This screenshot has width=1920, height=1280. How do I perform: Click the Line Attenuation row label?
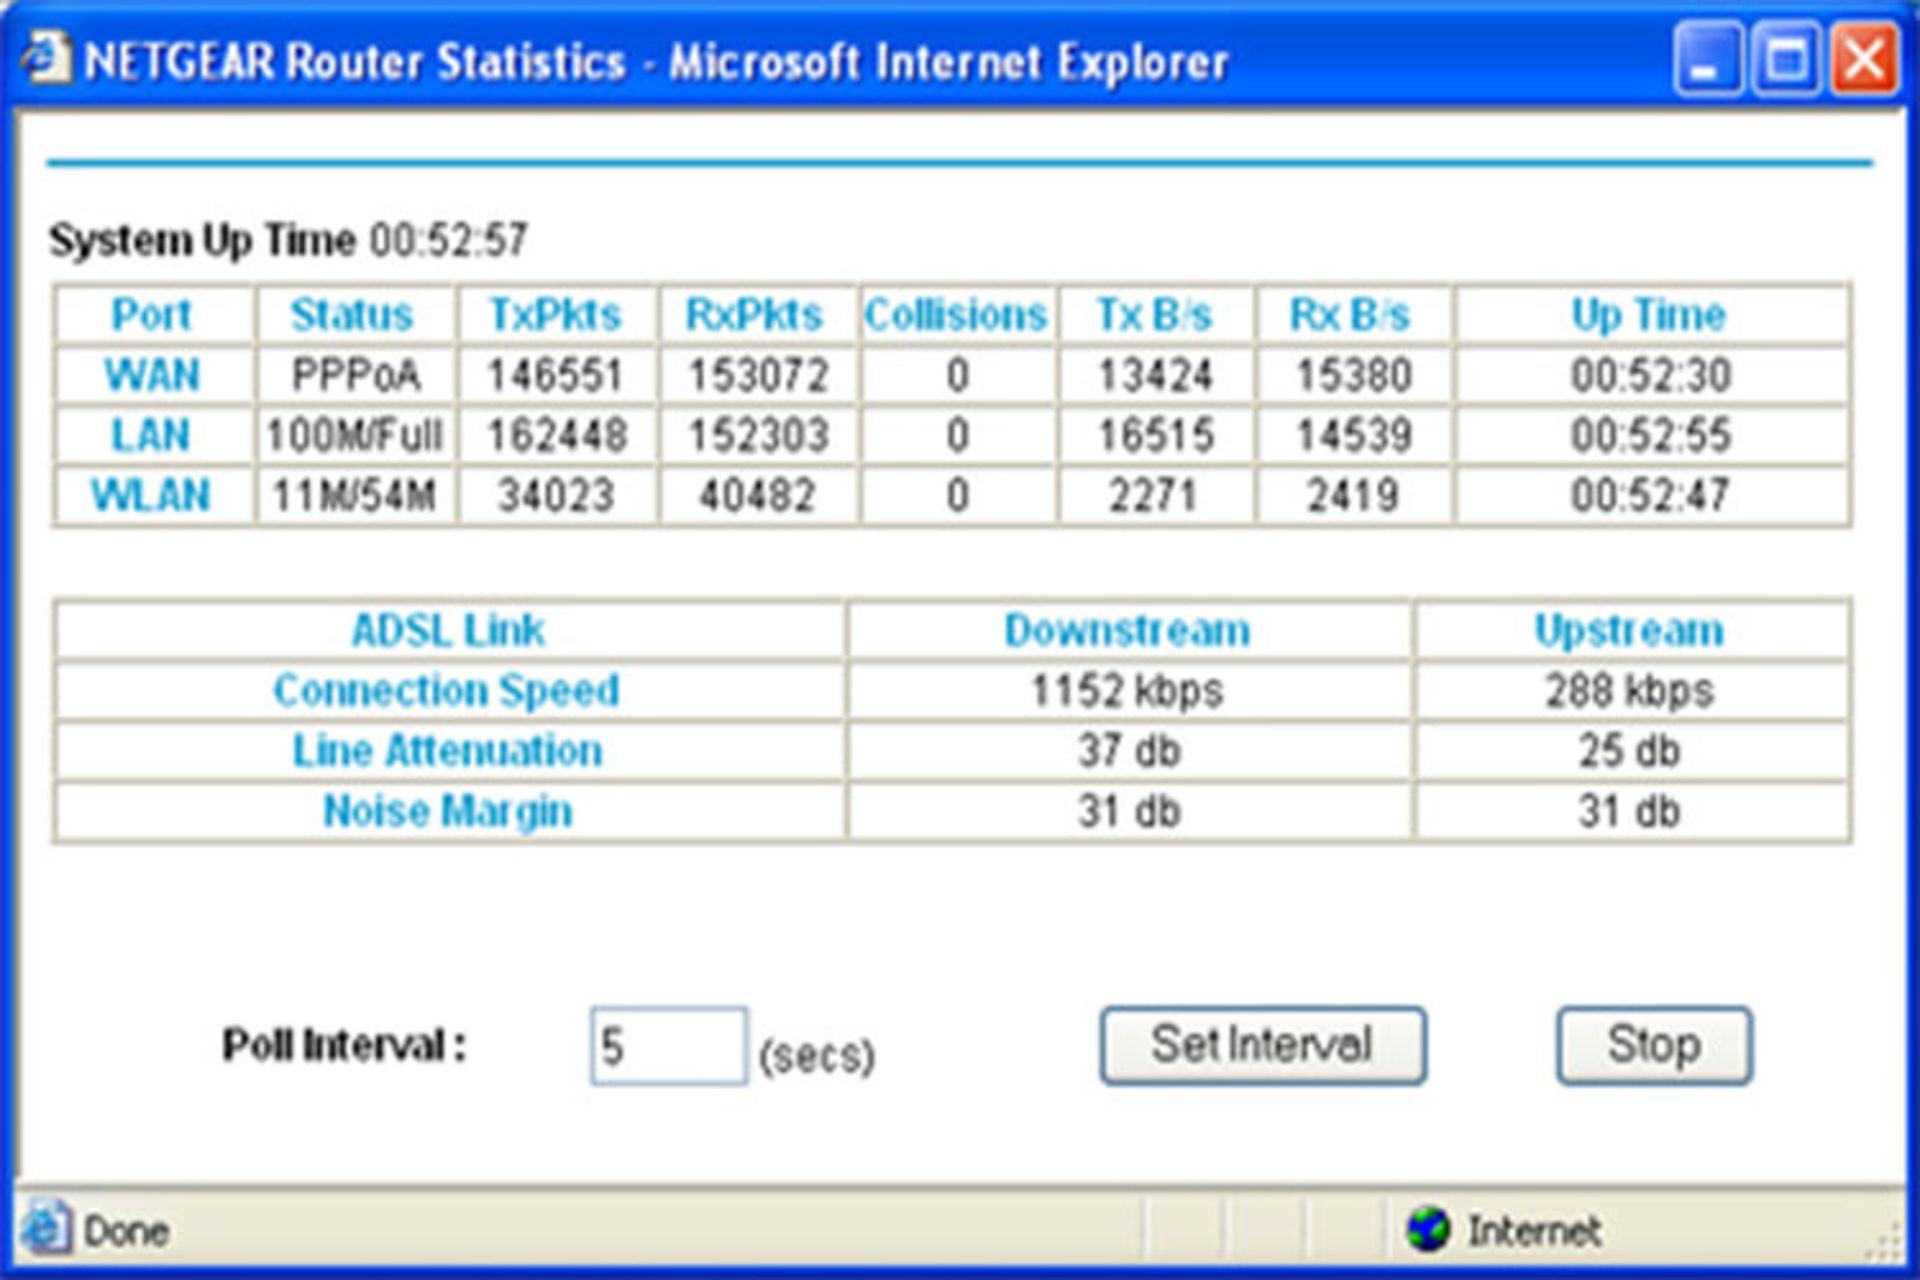pyautogui.click(x=447, y=751)
